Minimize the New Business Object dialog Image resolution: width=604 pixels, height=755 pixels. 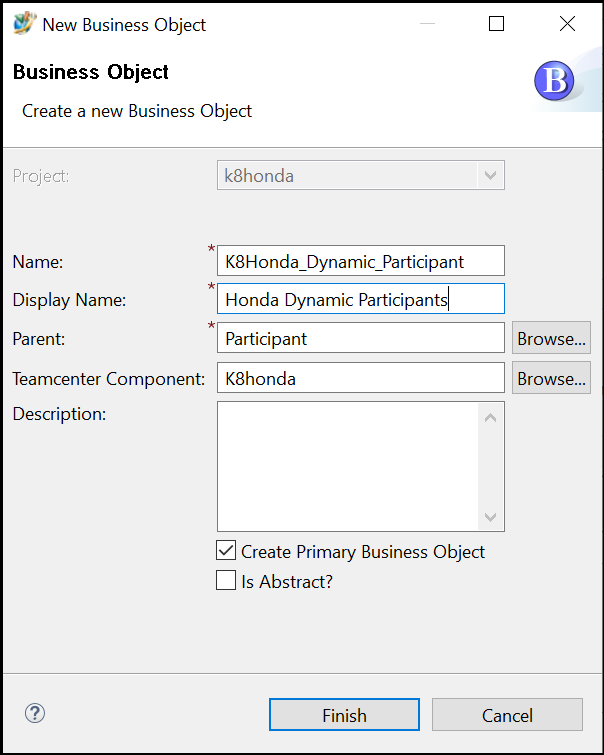[425, 24]
